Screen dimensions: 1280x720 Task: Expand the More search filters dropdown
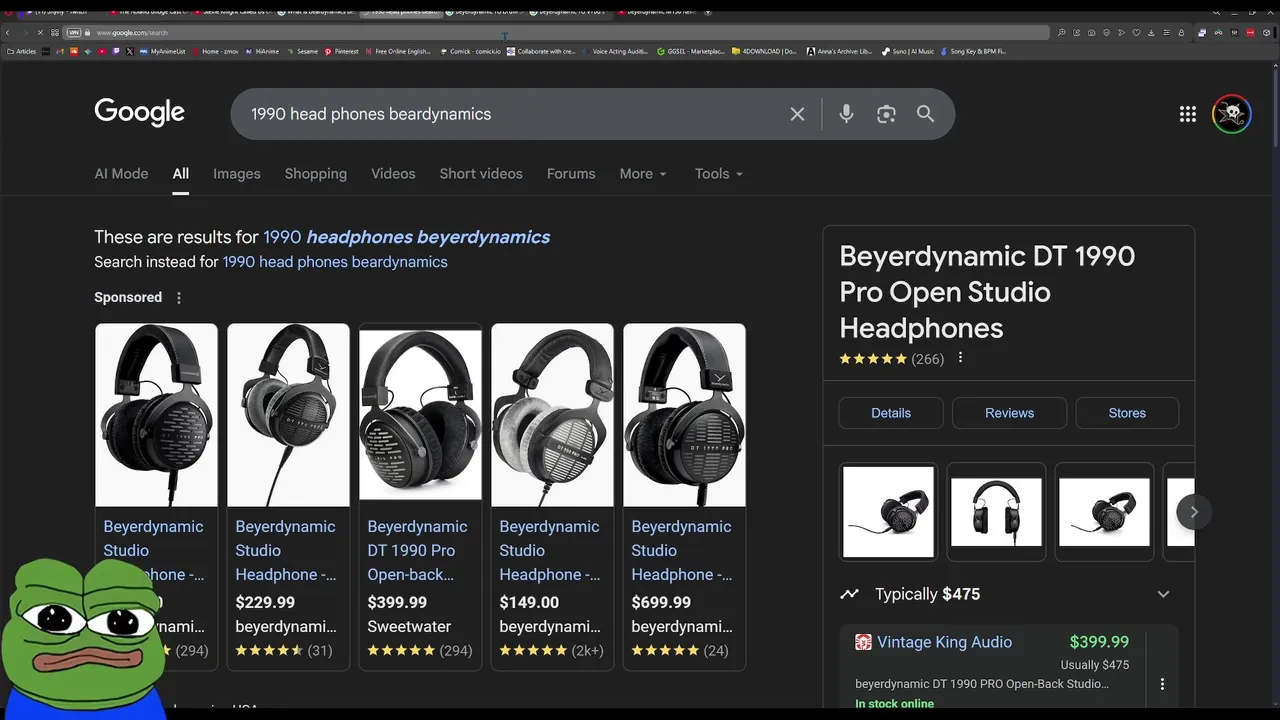pyautogui.click(x=643, y=174)
